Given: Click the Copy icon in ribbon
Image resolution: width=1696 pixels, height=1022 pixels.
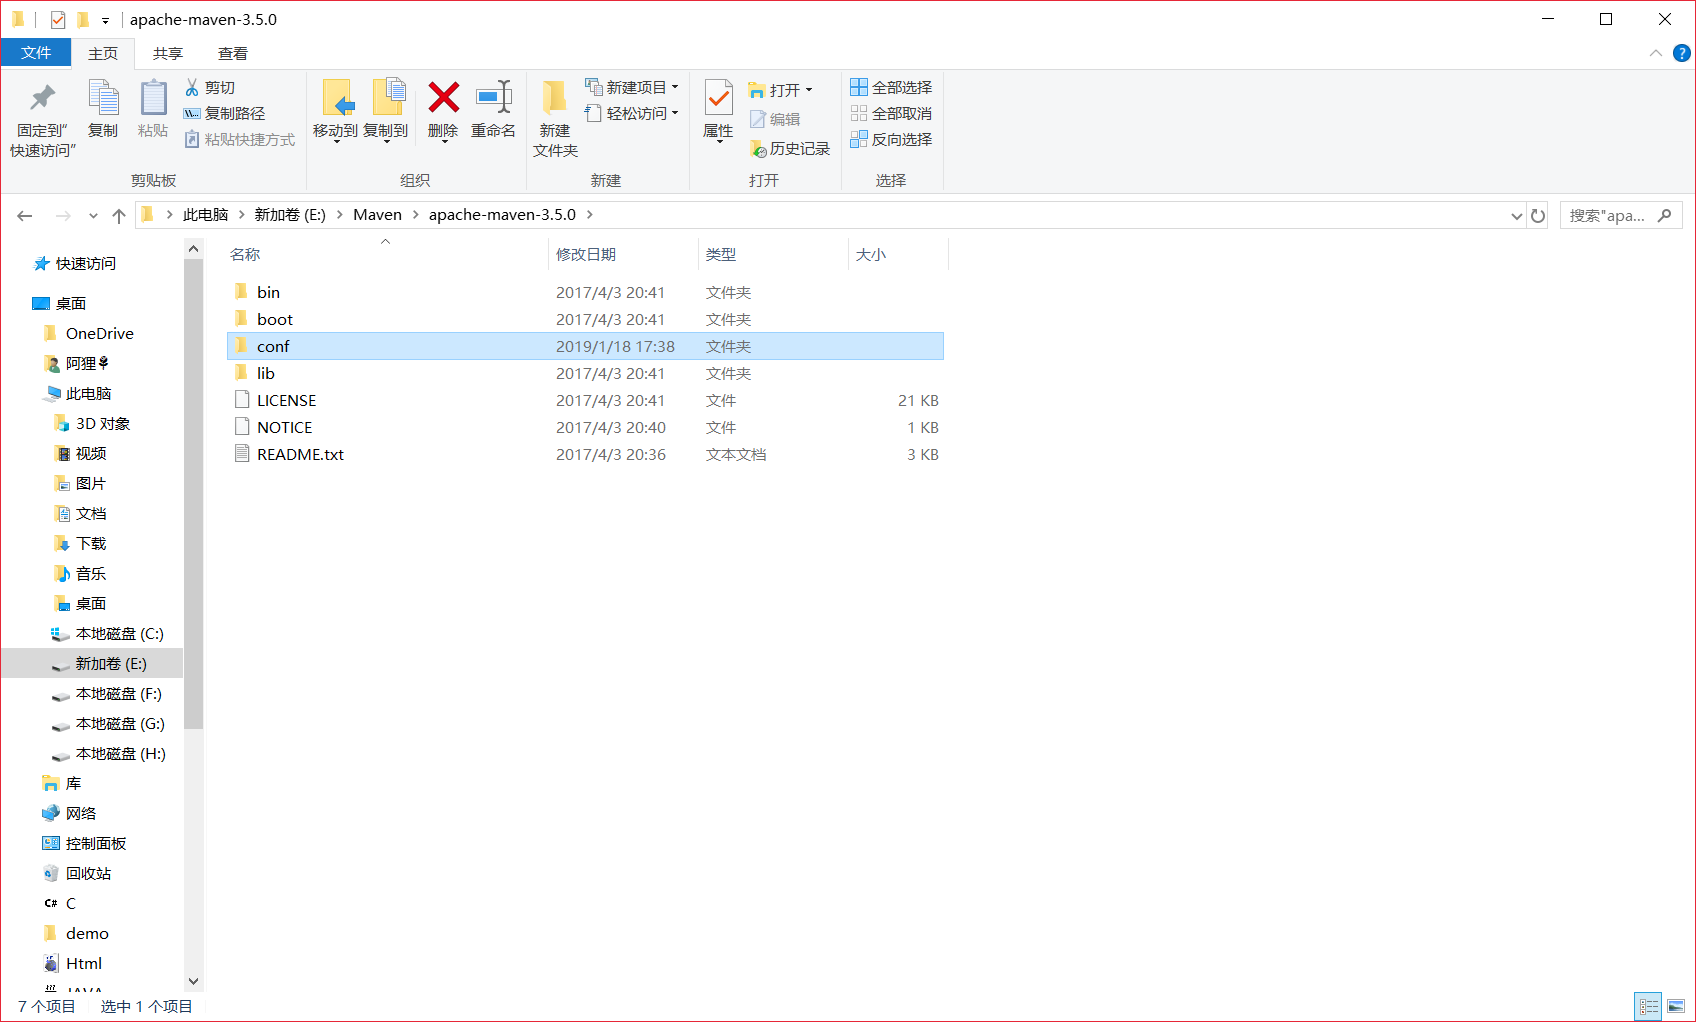Looking at the screenshot, I should tap(103, 109).
